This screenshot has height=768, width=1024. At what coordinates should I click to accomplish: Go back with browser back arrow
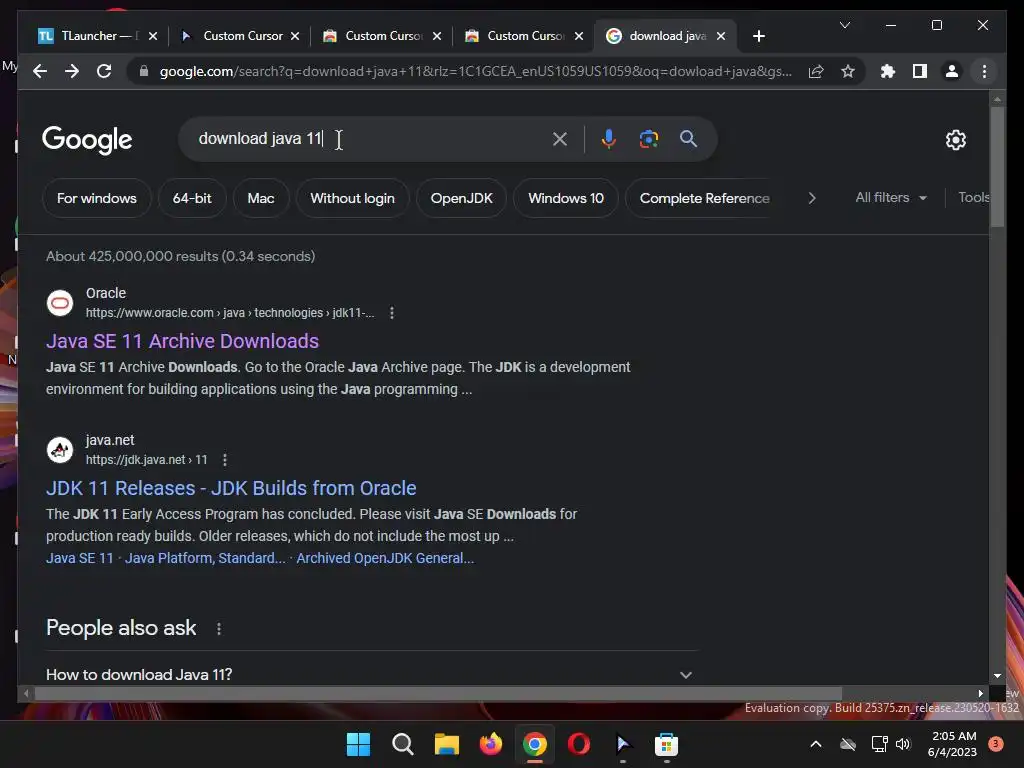click(40, 71)
